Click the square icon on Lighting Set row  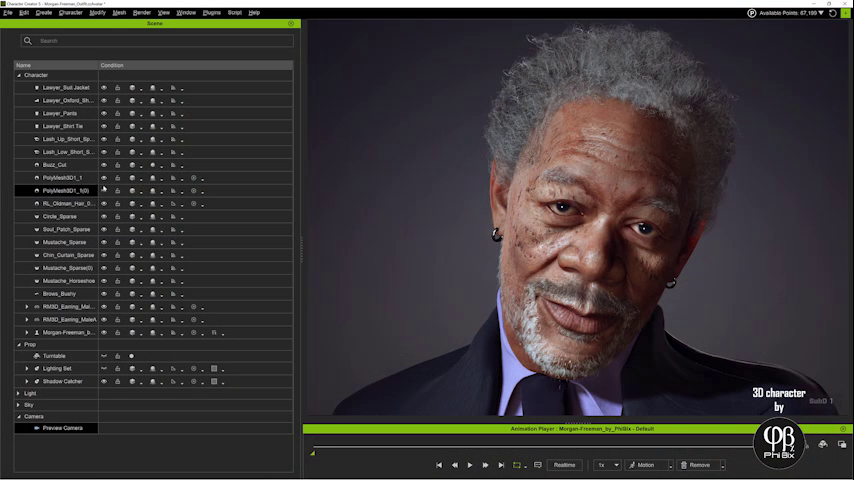(x=214, y=369)
